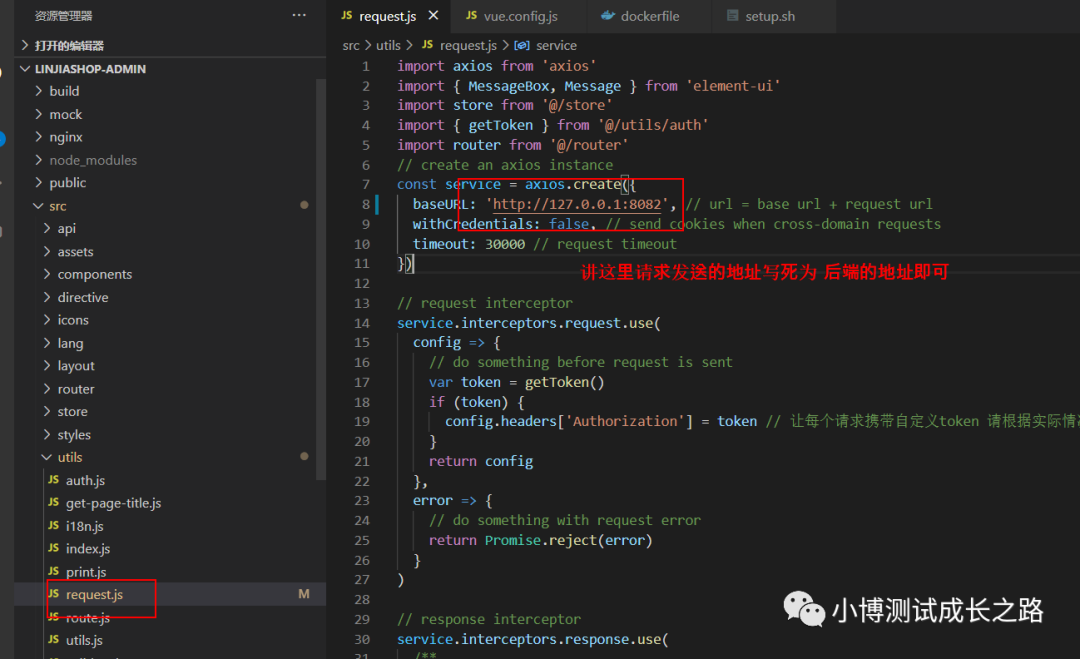Click the 'MessageBox' import on line 2
Viewport: 1080px width, 659px height.
[x=508, y=86]
